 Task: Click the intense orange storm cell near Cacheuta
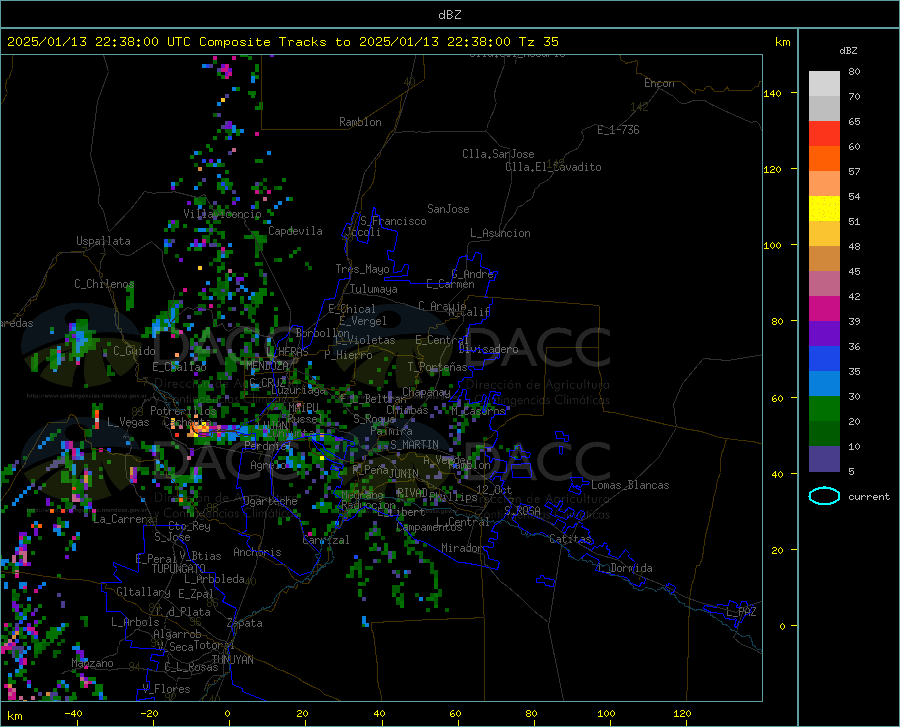(198, 427)
